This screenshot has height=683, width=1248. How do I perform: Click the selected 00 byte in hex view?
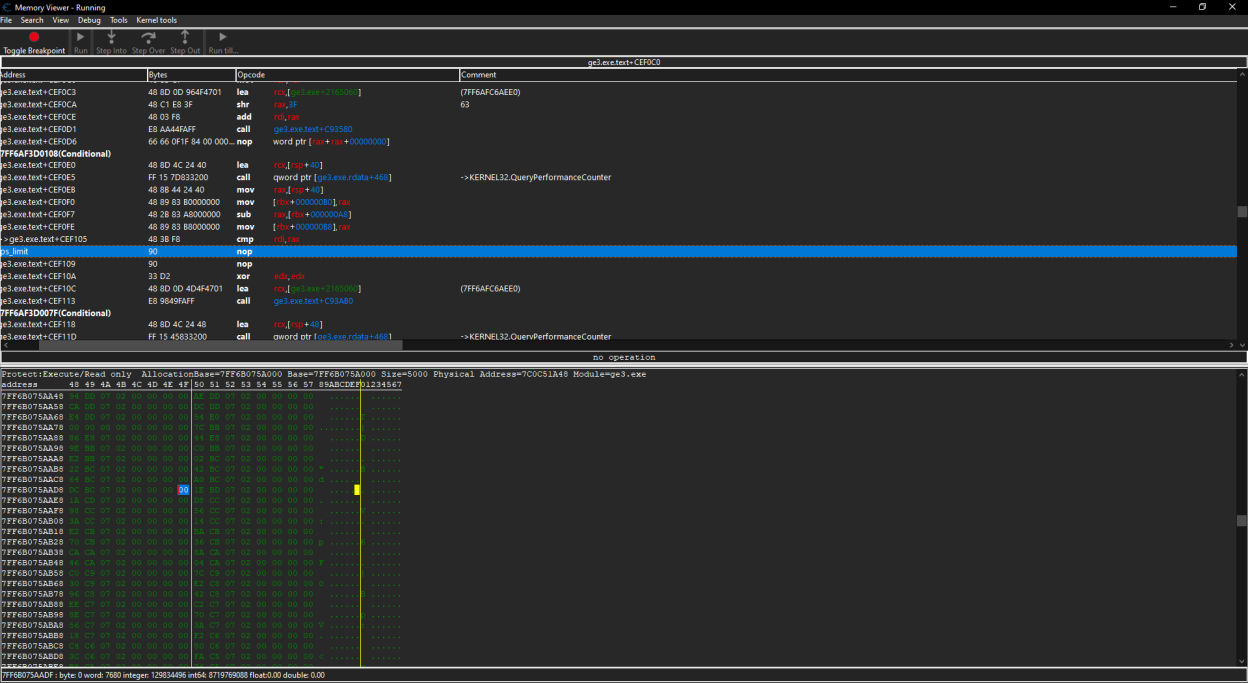coord(183,490)
